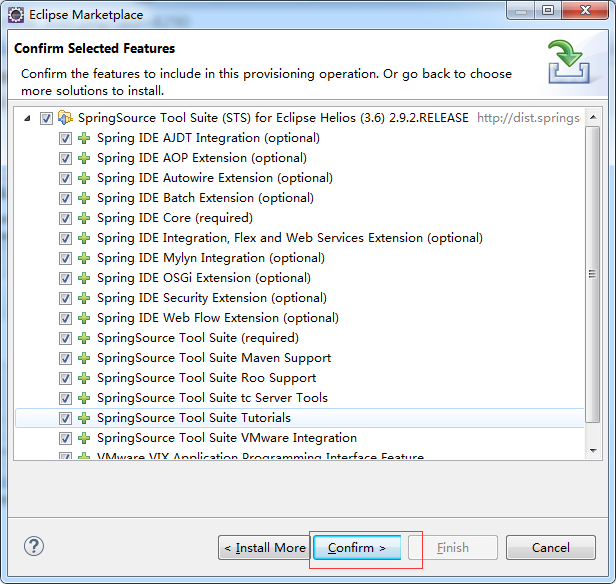Click the plus icon beside Spring IDE AOP Extension

tap(84, 158)
